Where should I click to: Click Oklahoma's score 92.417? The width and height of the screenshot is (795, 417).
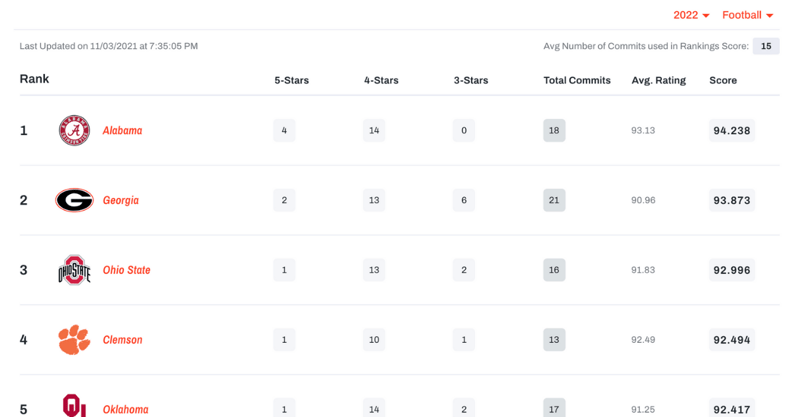point(732,408)
